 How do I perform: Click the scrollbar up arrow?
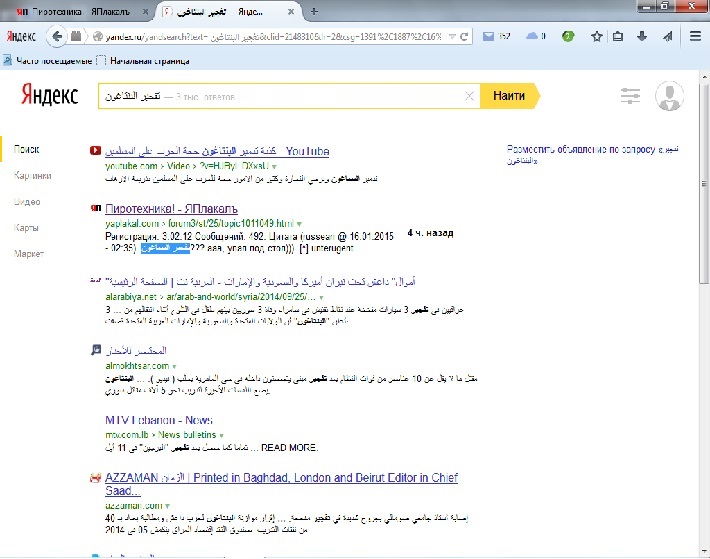pyautogui.click(x=704, y=76)
